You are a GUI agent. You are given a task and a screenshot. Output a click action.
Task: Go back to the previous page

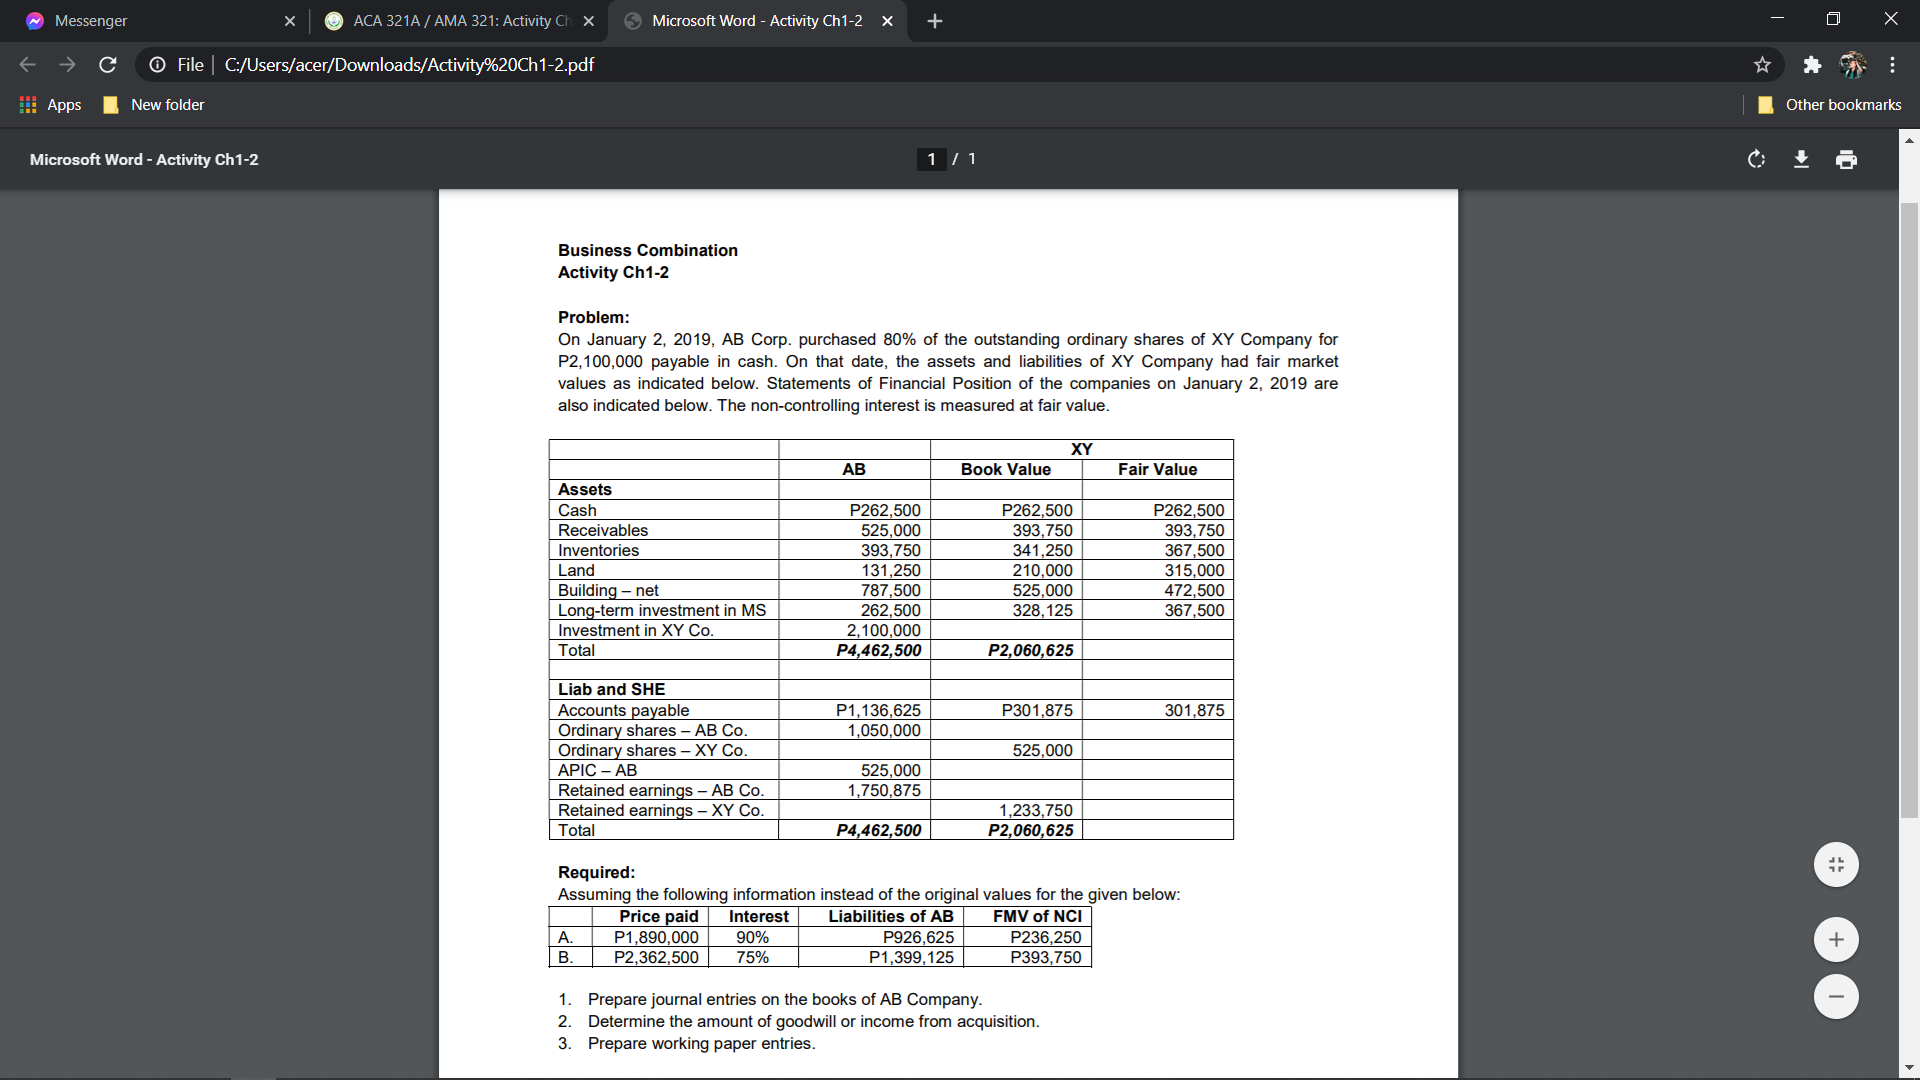click(26, 64)
